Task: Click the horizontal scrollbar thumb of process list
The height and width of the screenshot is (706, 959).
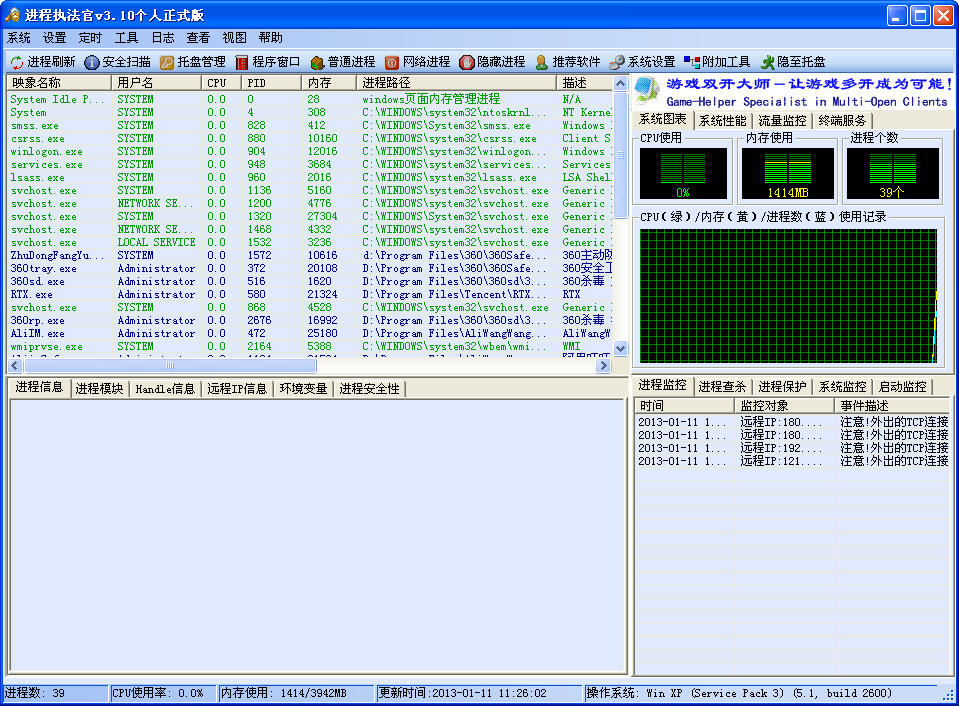Action: [x=170, y=366]
